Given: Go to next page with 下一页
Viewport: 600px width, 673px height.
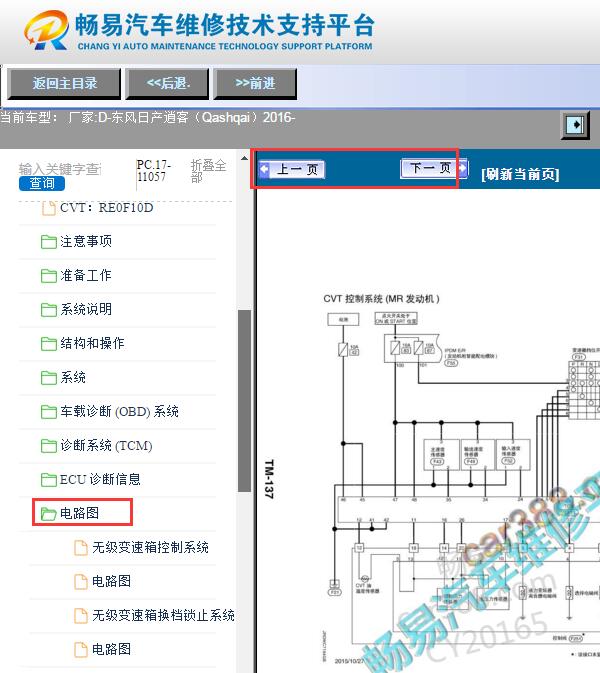Looking at the screenshot, I should [434, 167].
